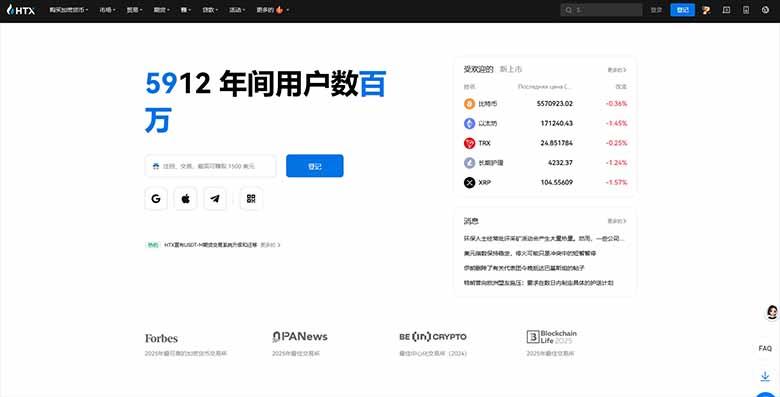Expand the 市场 dropdown in the navigation bar

pos(107,10)
